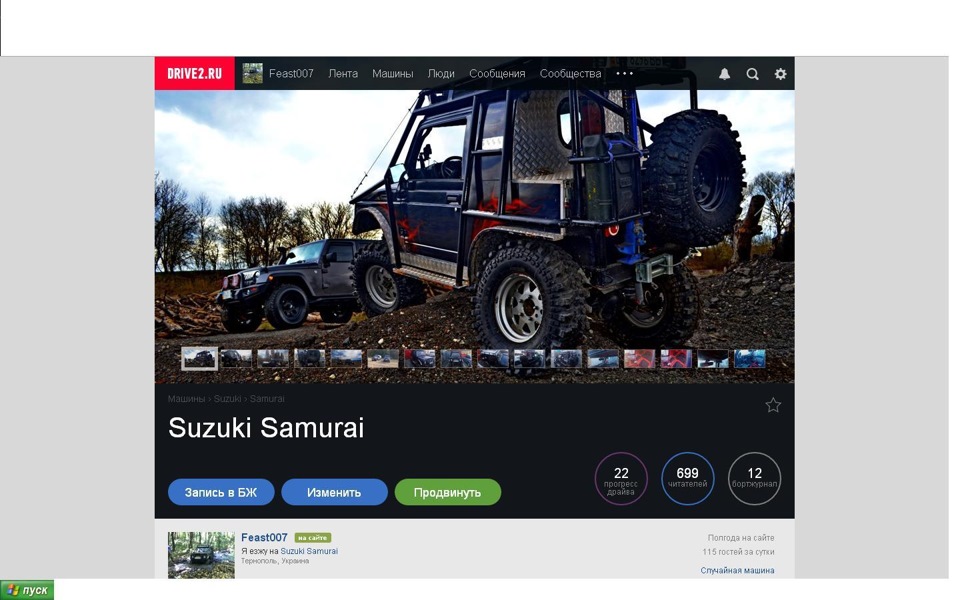
Task: Open the notifications bell icon
Action: coord(724,74)
